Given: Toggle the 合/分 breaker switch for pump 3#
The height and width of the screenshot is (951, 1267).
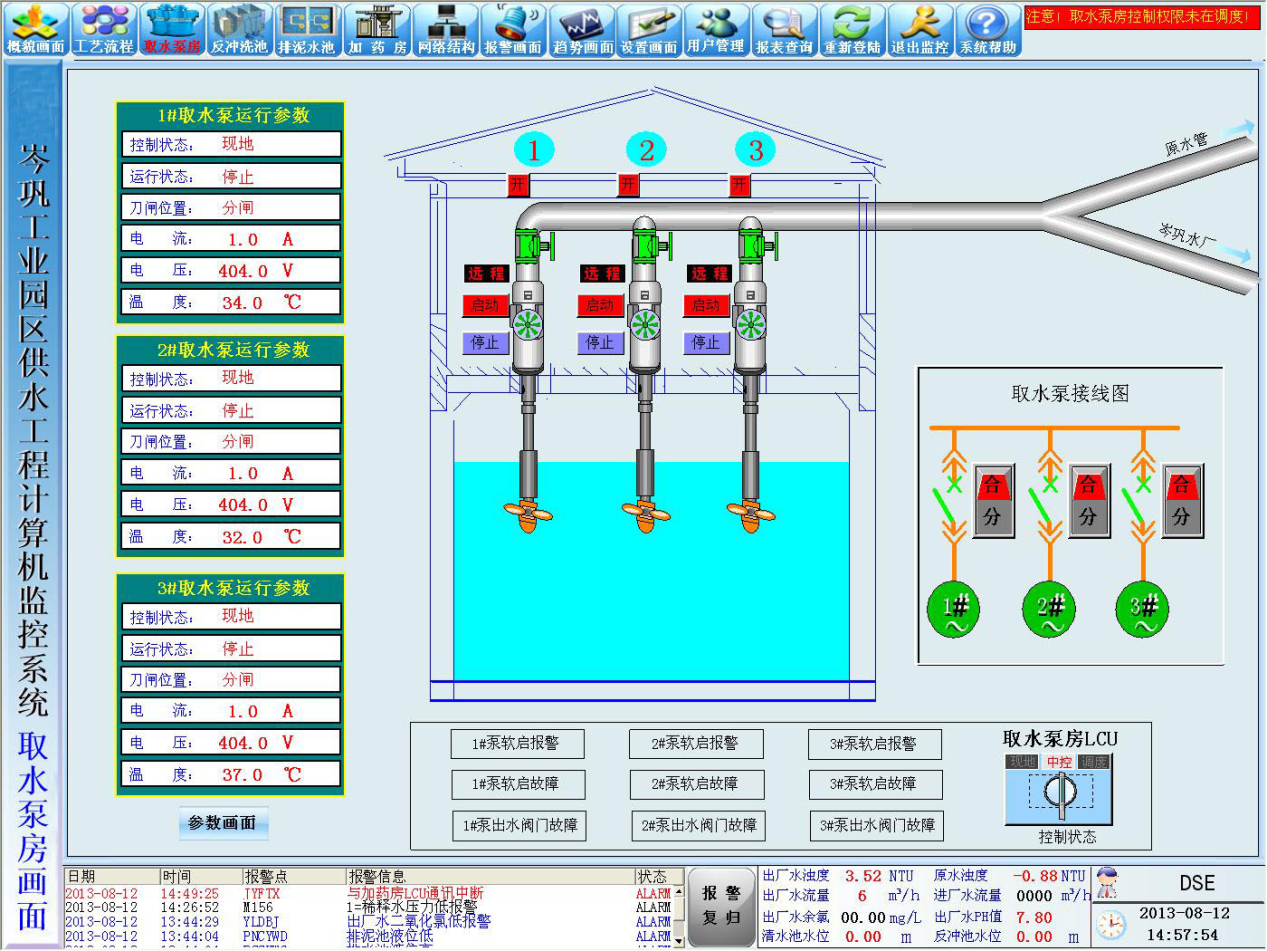Looking at the screenshot, I should [1182, 500].
